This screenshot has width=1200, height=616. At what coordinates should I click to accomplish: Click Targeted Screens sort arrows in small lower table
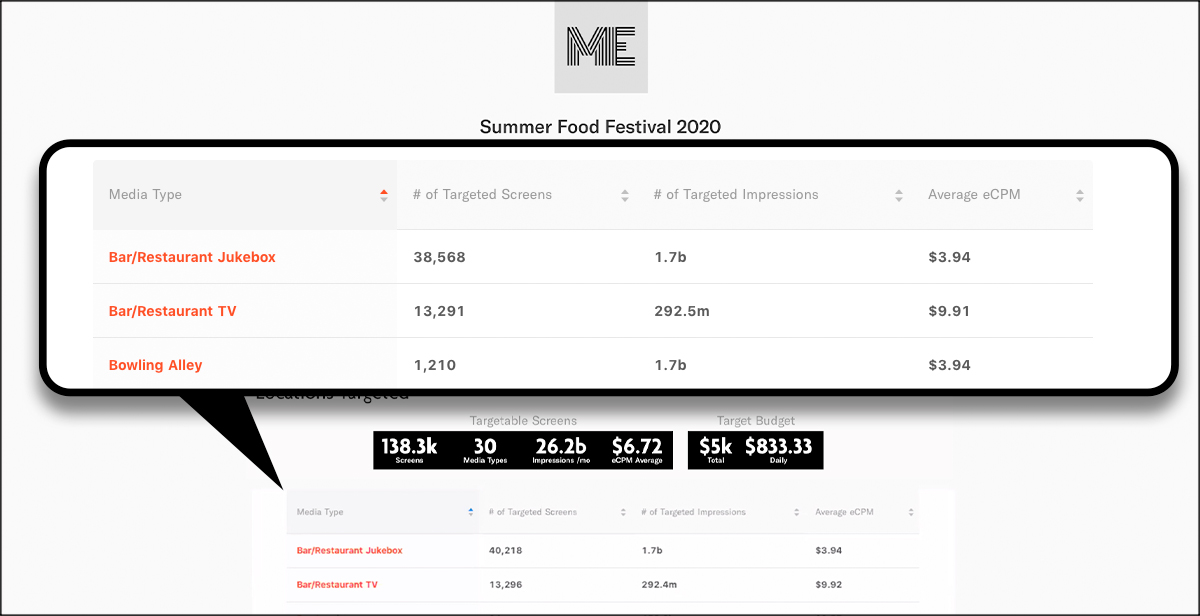tap(622, 512)
